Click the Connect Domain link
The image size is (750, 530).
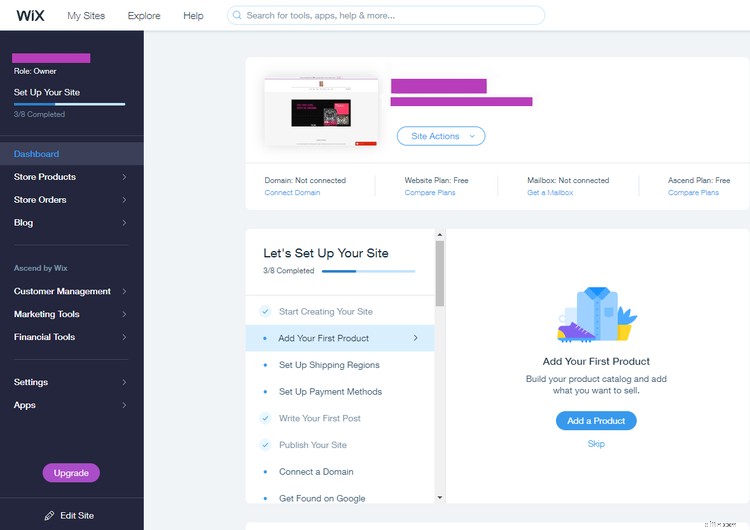[x=292, y=193]
